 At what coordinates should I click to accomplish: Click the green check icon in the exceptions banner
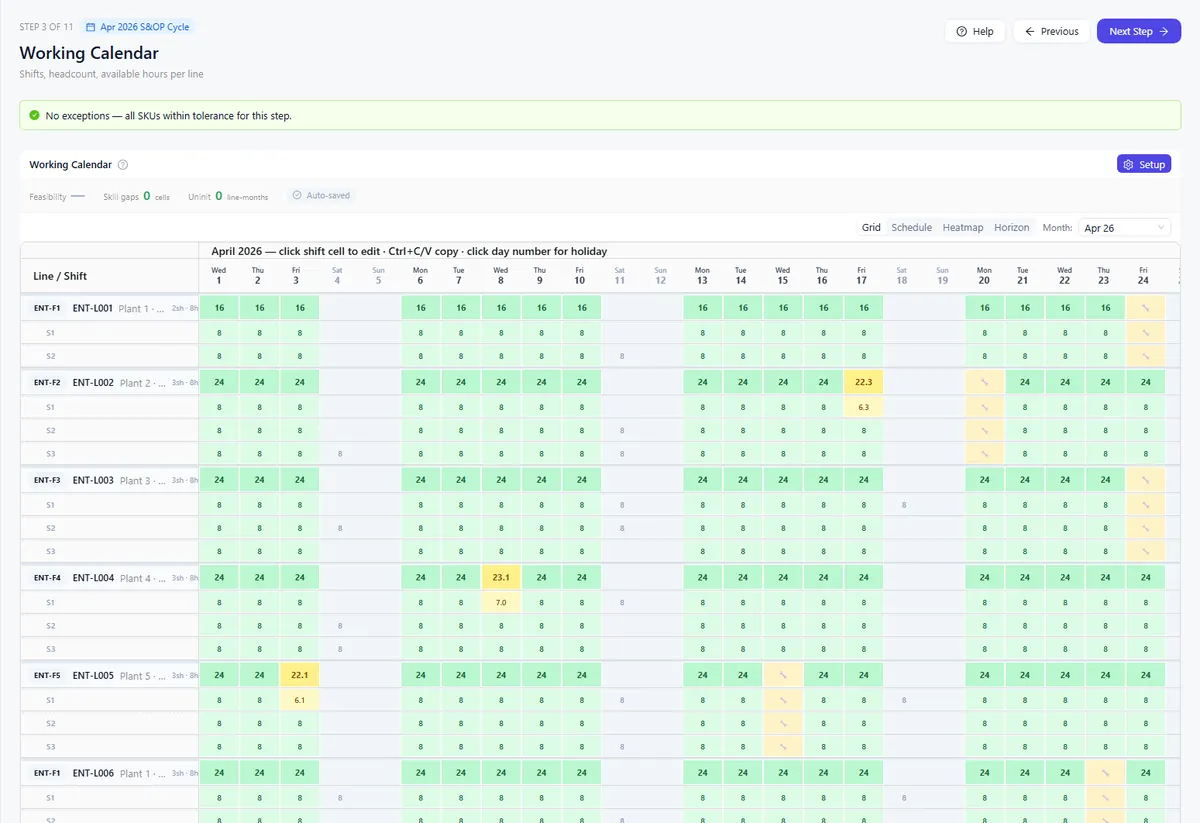[x=35, y=116]
